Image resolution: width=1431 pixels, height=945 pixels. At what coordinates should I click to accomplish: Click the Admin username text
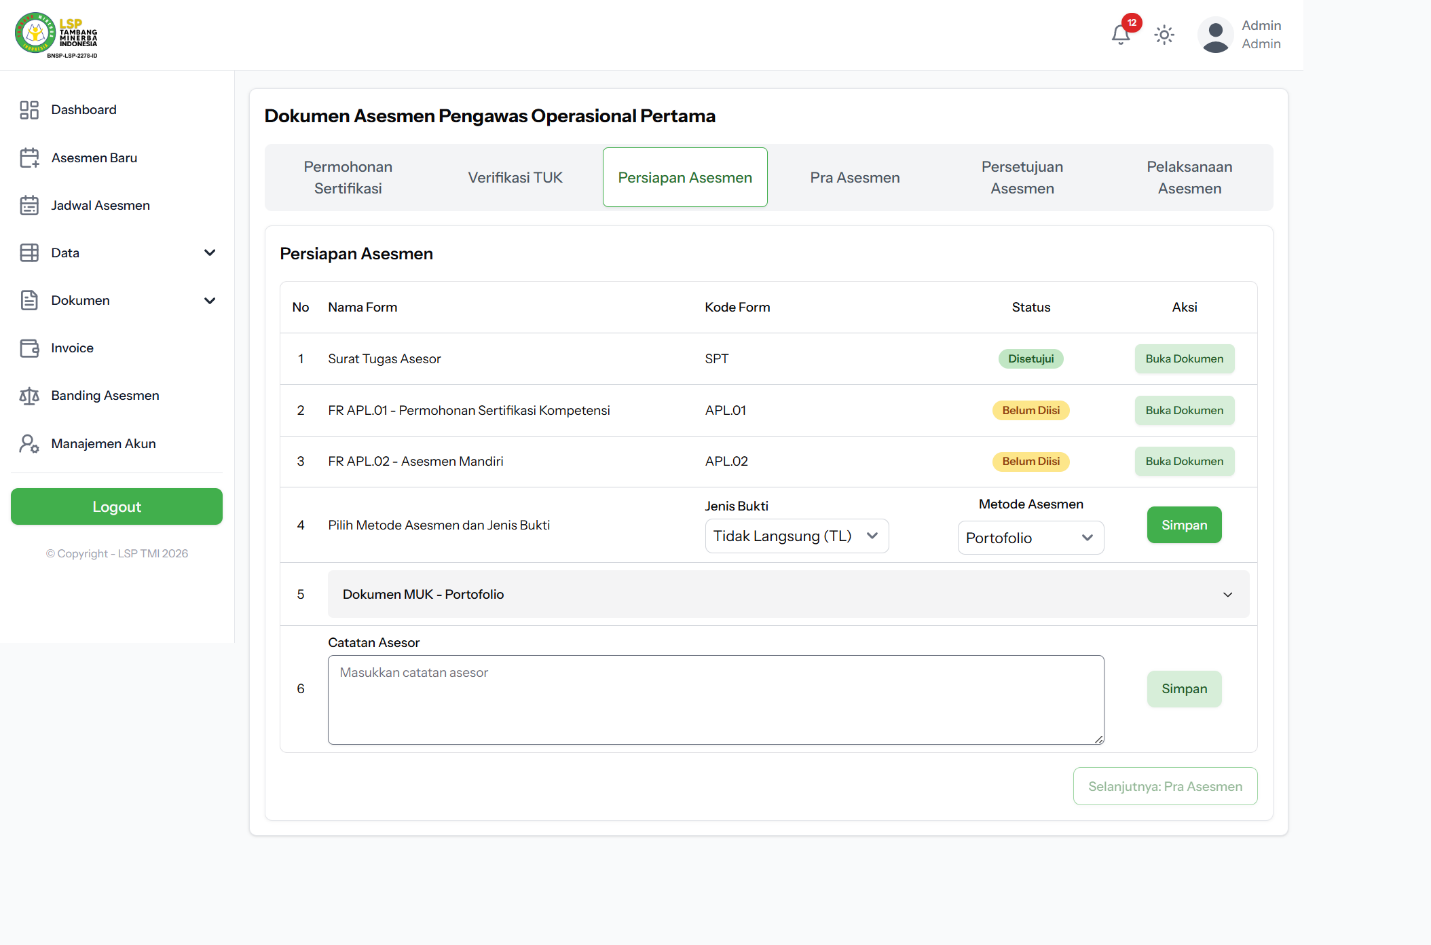[x=1261, y=26]
